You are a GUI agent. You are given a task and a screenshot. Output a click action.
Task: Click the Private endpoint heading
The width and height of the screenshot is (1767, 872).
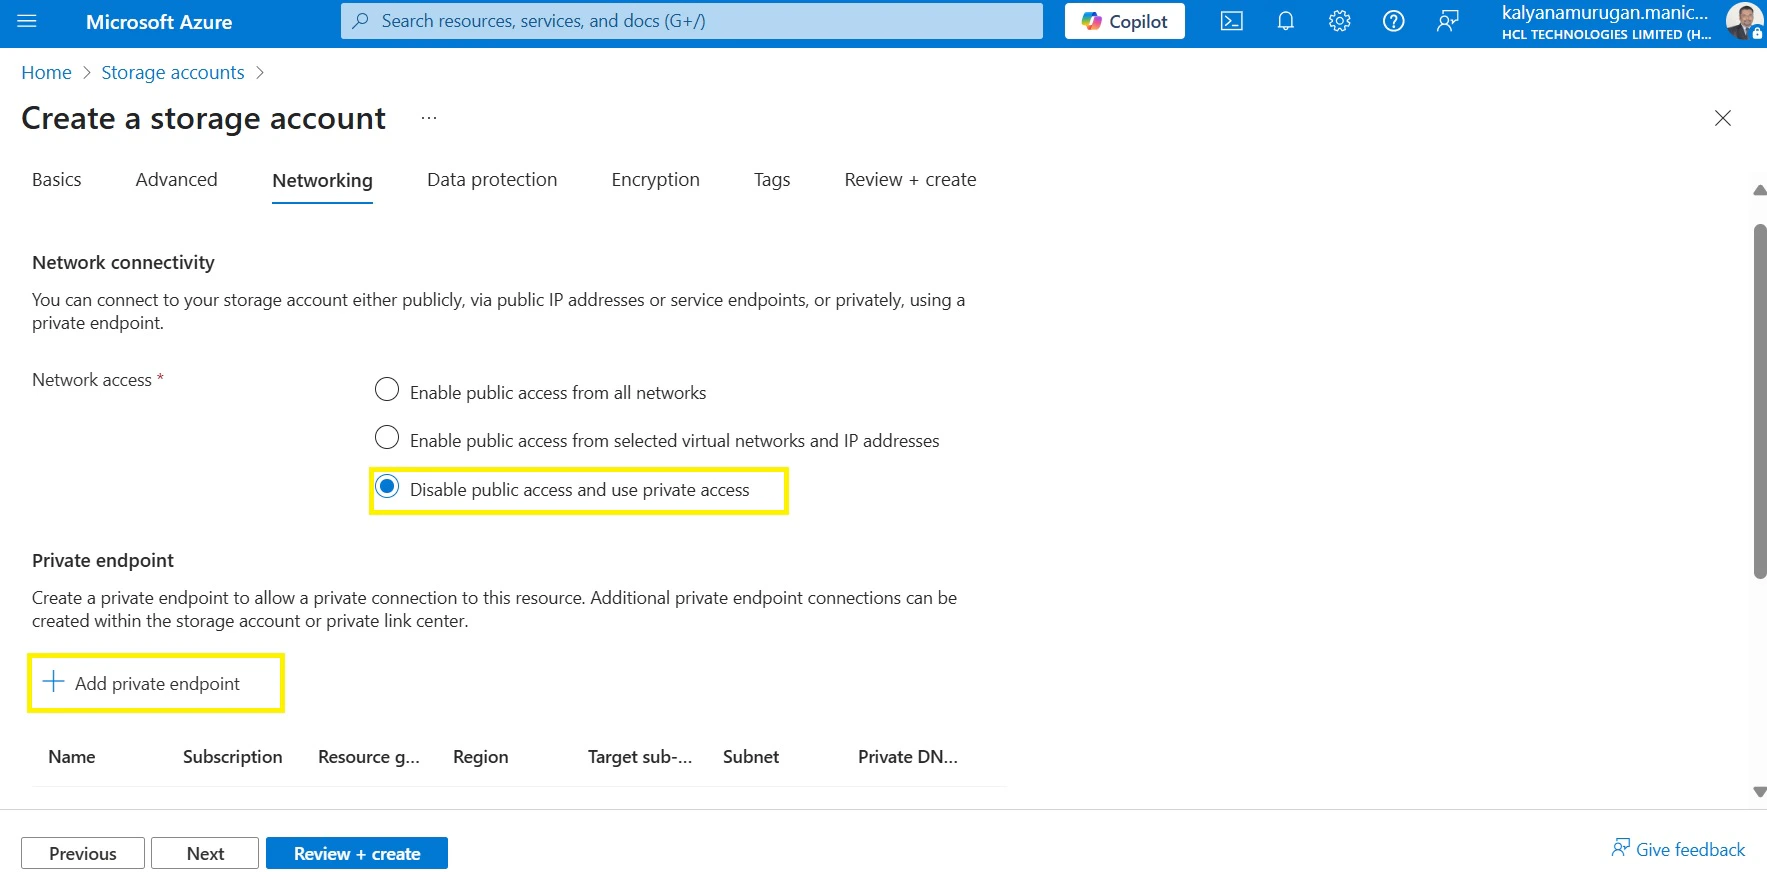click(x=103, y=560)
